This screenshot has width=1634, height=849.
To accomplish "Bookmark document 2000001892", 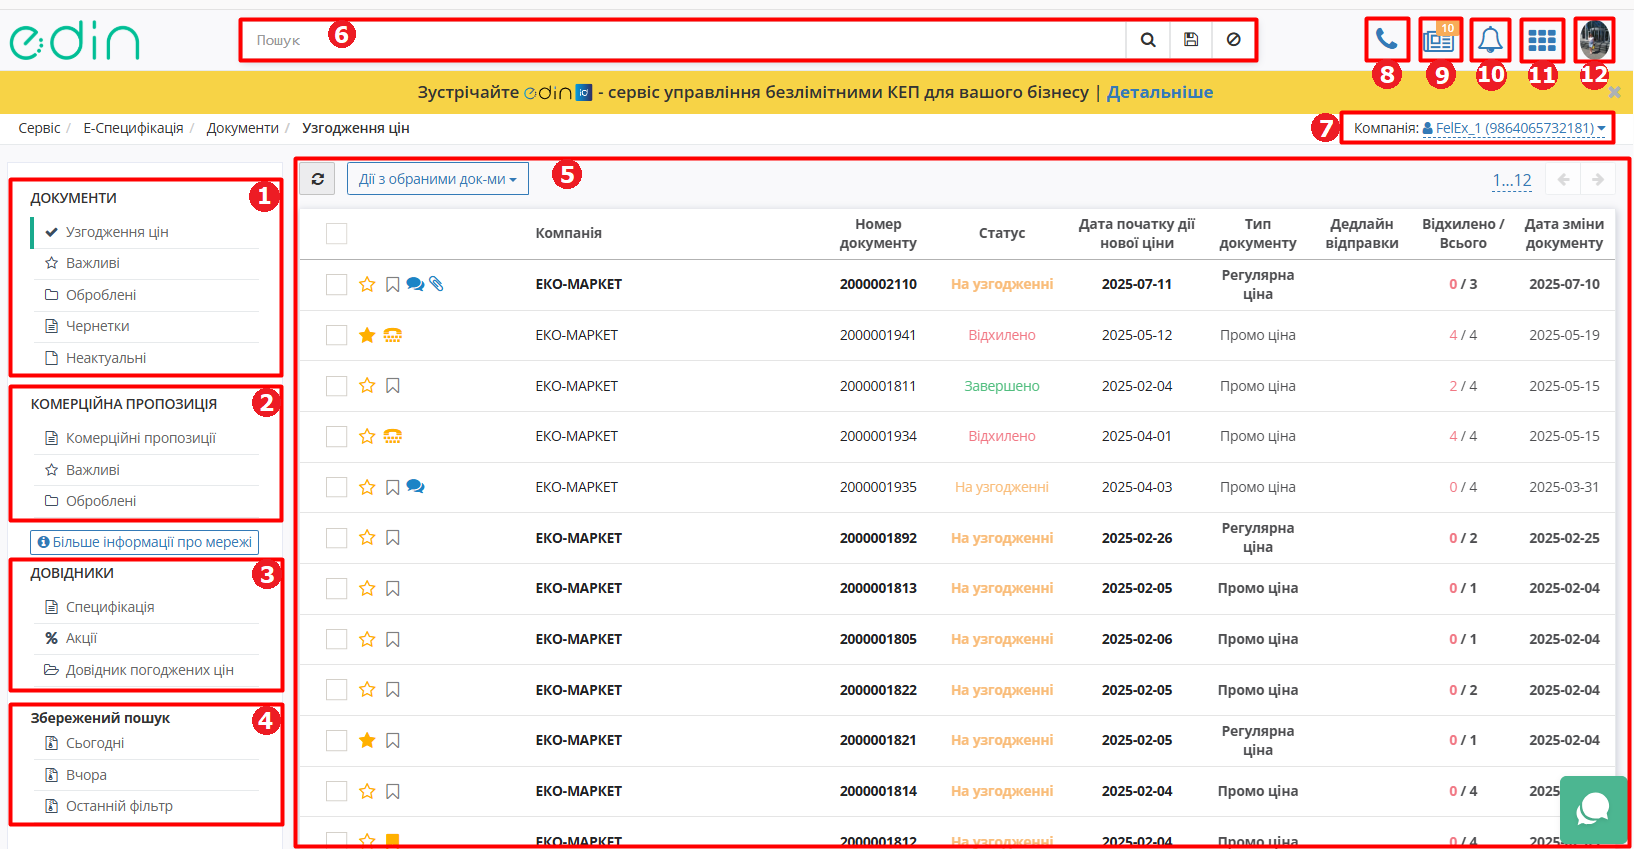I will click(393, 538).
